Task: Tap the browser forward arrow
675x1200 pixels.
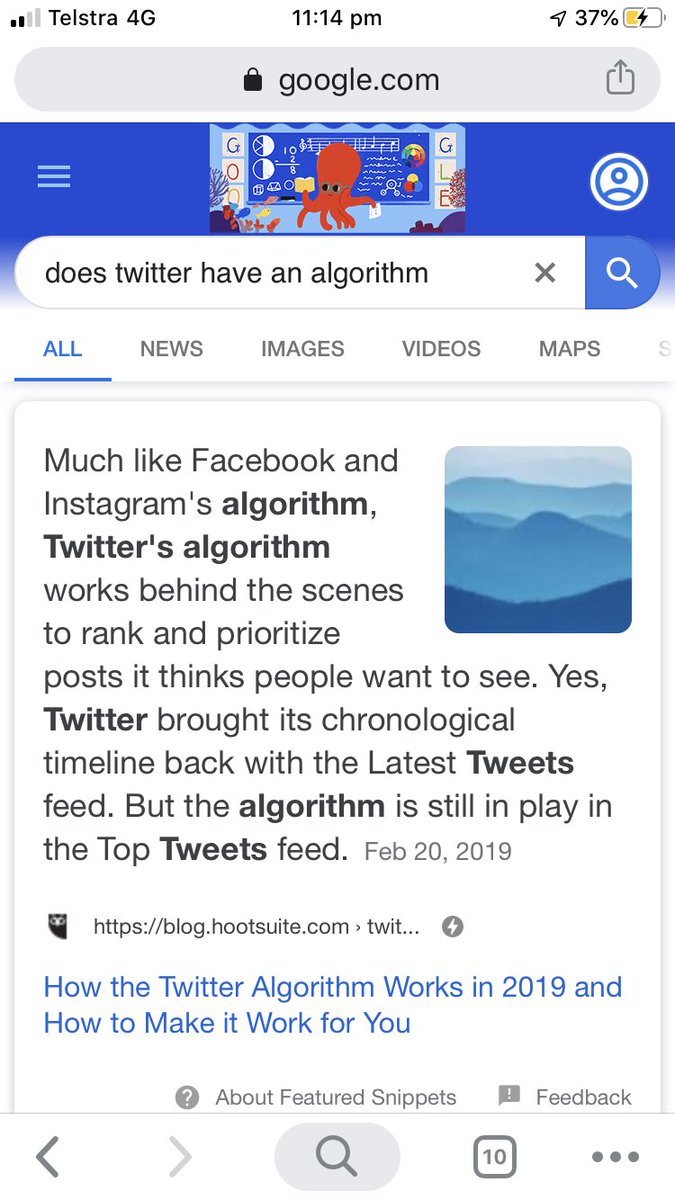Action: tap(180, 1157)
